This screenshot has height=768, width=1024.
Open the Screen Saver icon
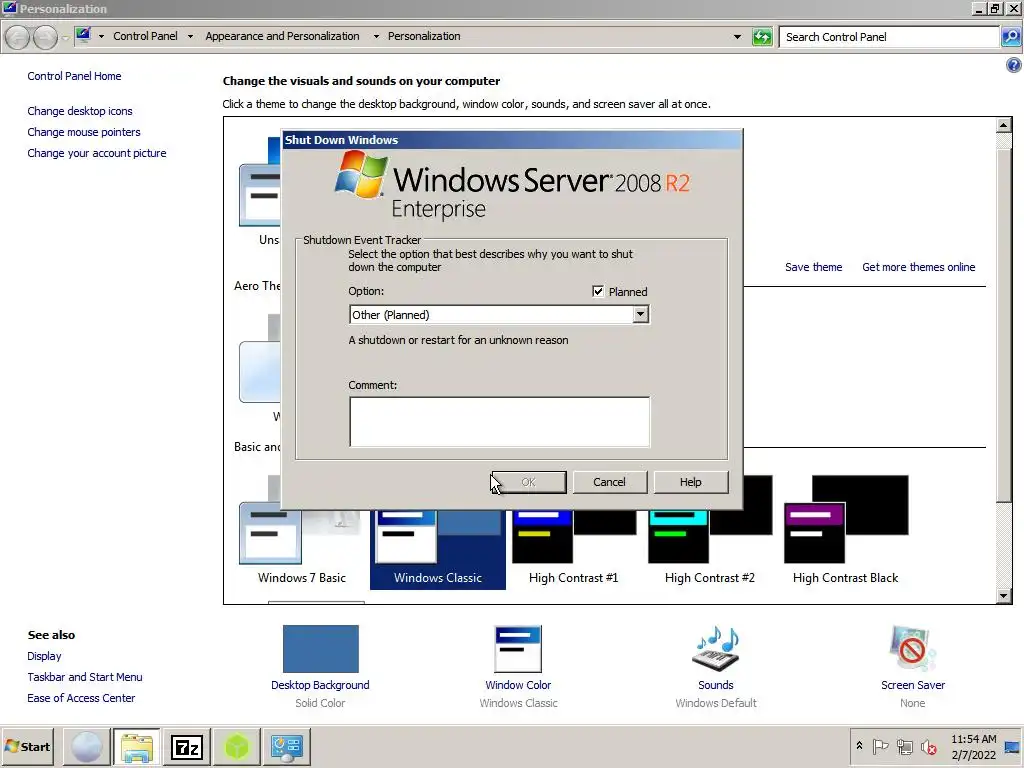point(912,649)
